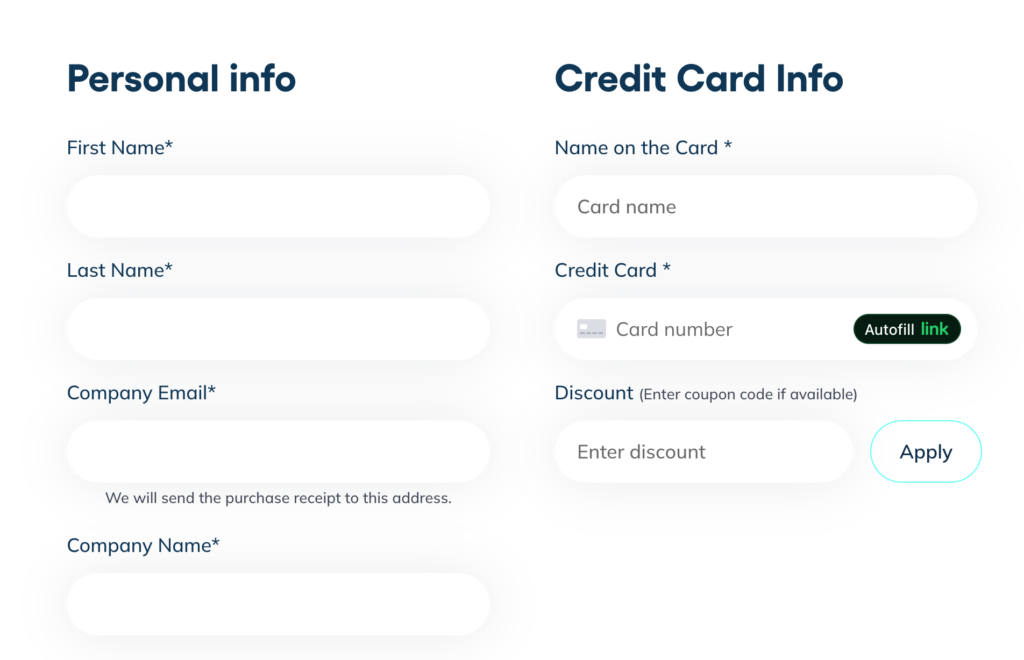Focus the First Name input field
The image size is (1024, 660).
click(x=278, y=207)
